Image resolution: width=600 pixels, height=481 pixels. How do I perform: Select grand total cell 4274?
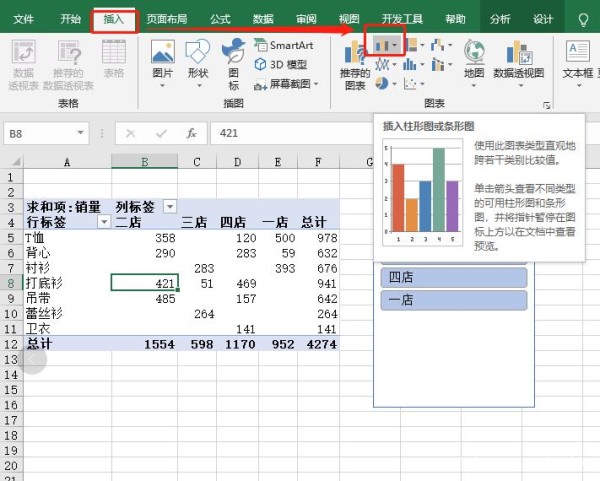(318, 344)
